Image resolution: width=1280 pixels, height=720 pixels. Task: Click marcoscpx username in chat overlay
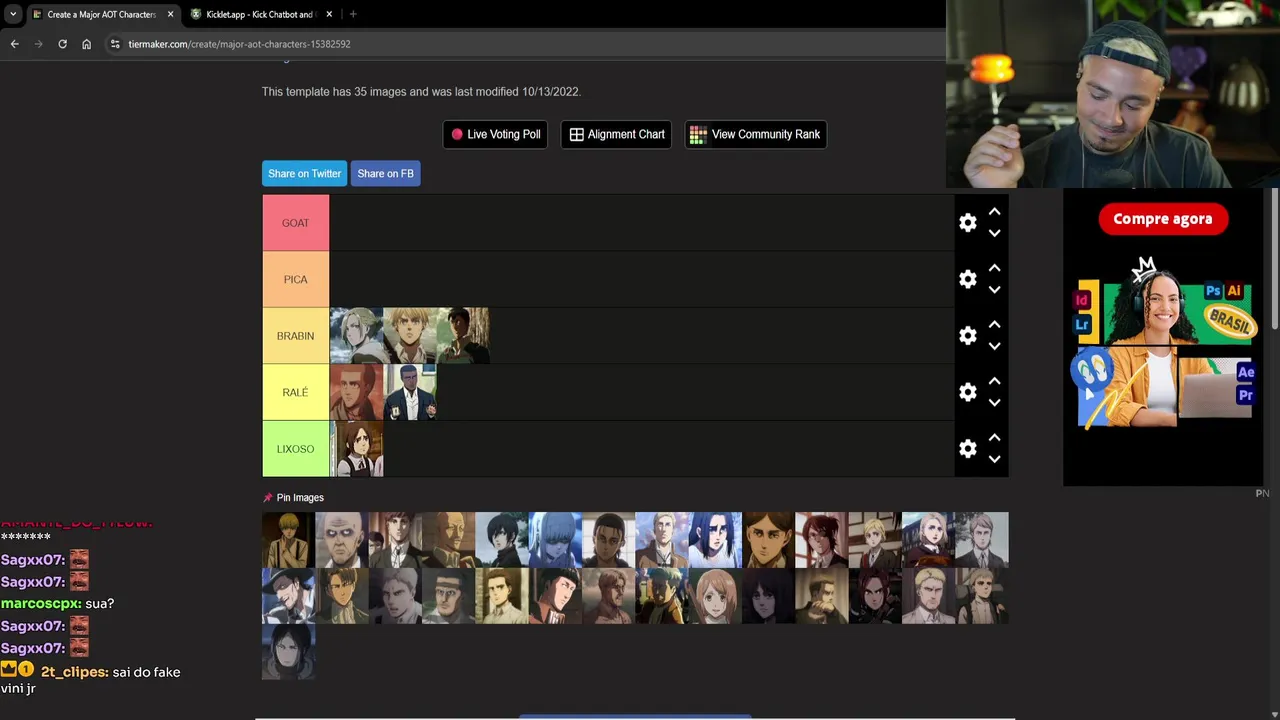coord(40,604)
